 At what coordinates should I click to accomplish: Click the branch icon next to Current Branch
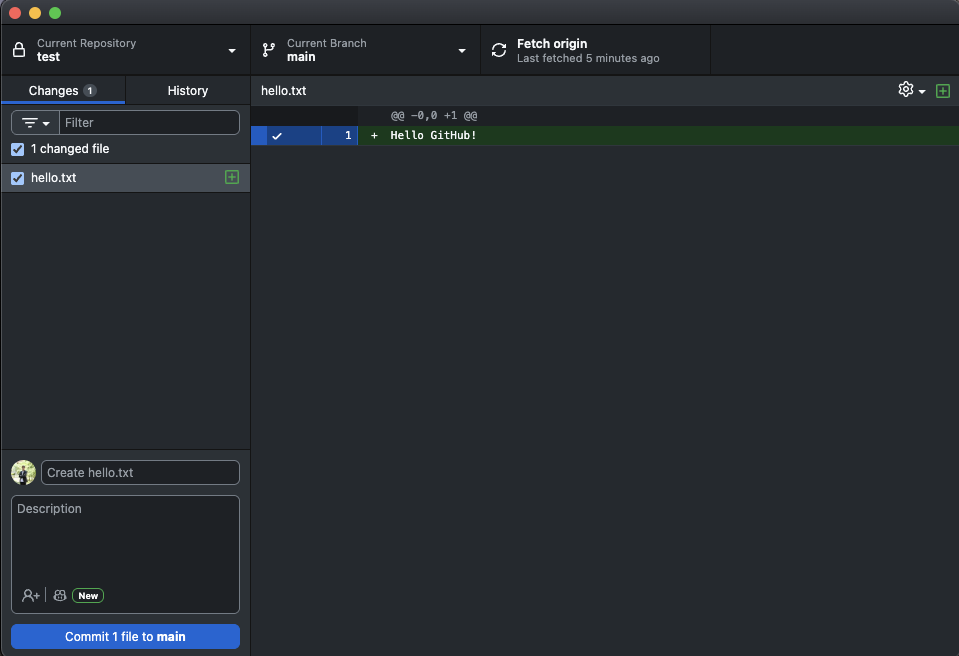coord(269,50)
